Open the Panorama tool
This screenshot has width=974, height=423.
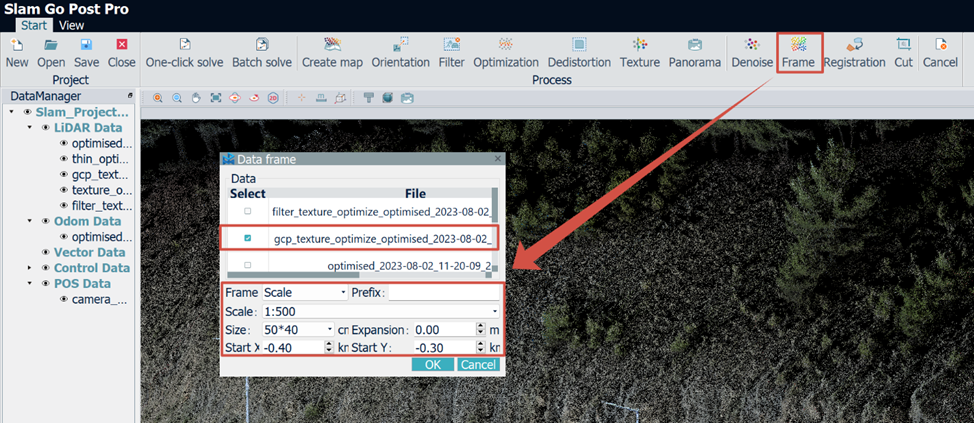coord(694,53)
